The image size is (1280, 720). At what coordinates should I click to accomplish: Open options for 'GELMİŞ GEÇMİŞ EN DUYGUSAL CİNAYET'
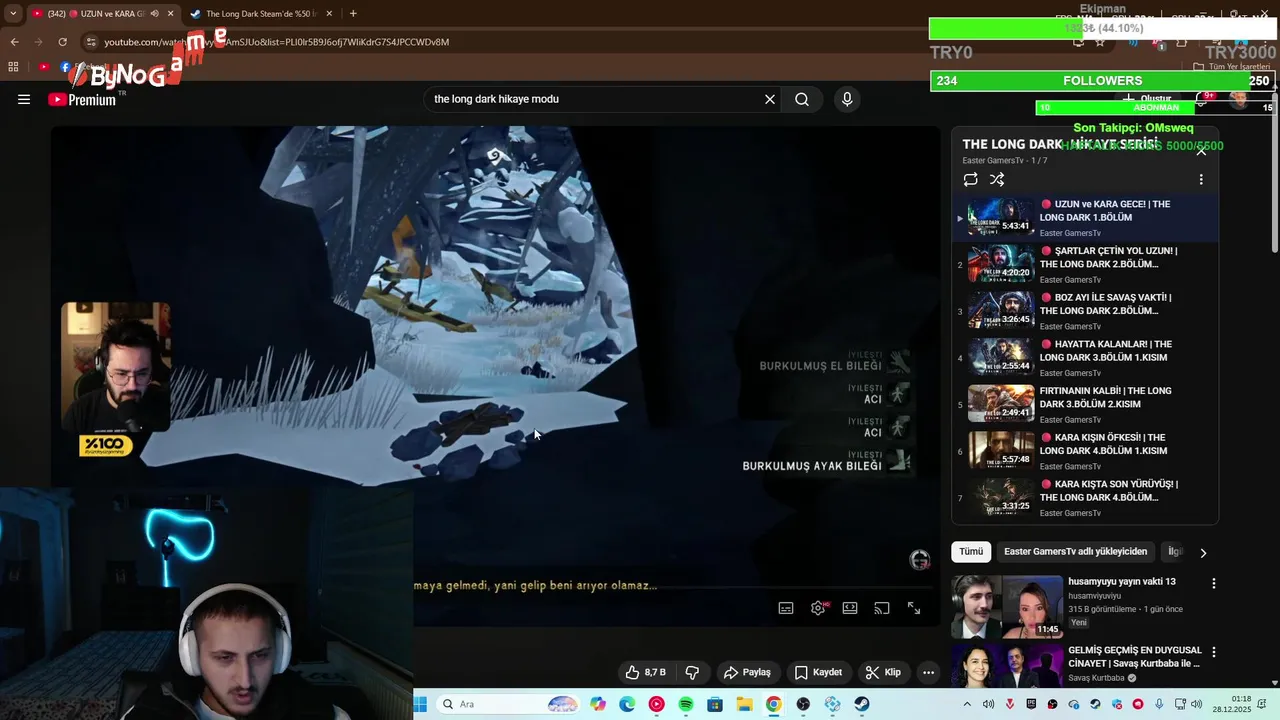tap(1214, 652)
